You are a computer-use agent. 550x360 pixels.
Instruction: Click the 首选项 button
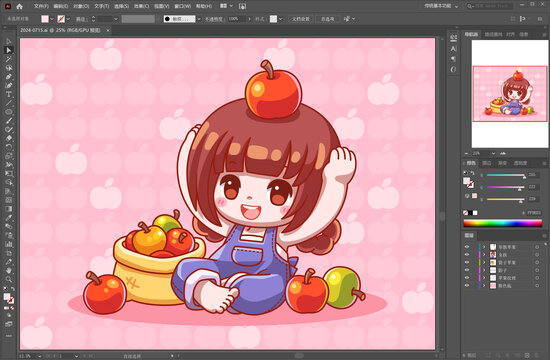pyautogui.click(x=328, y=19)
